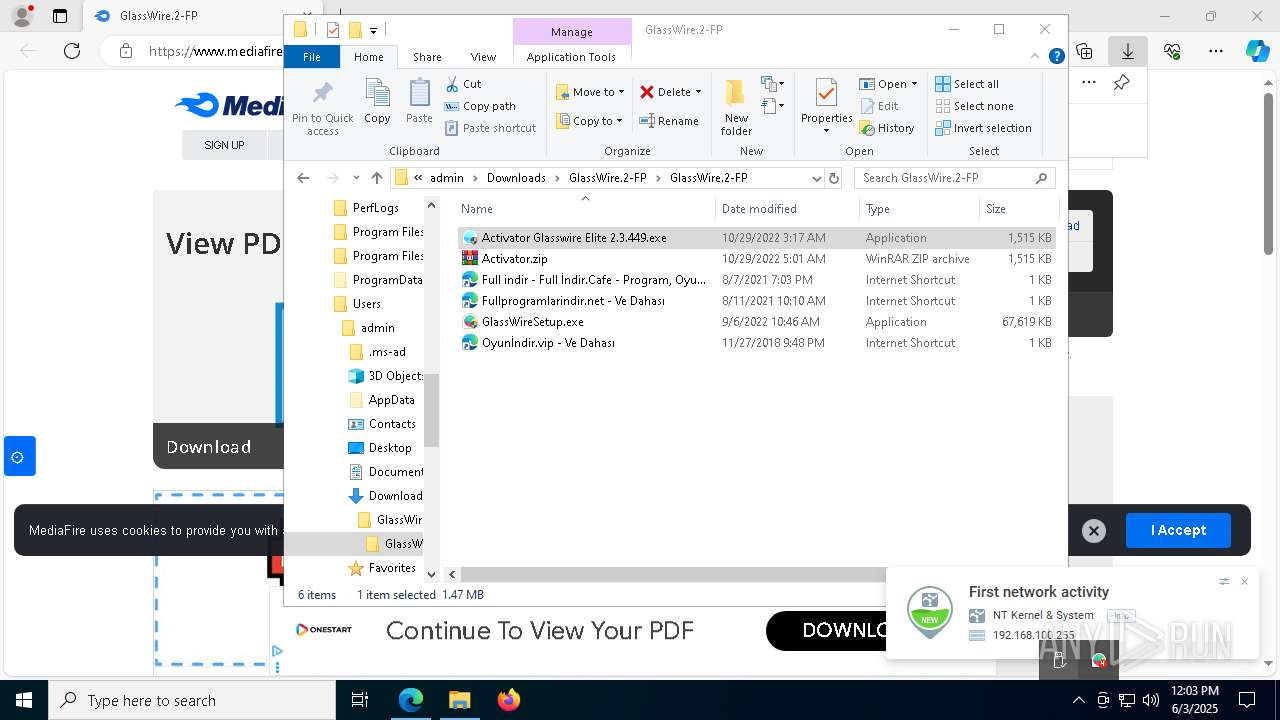
Task: Open Quick Access Toolbar customize dropdown
Action: tap(373, 30)
